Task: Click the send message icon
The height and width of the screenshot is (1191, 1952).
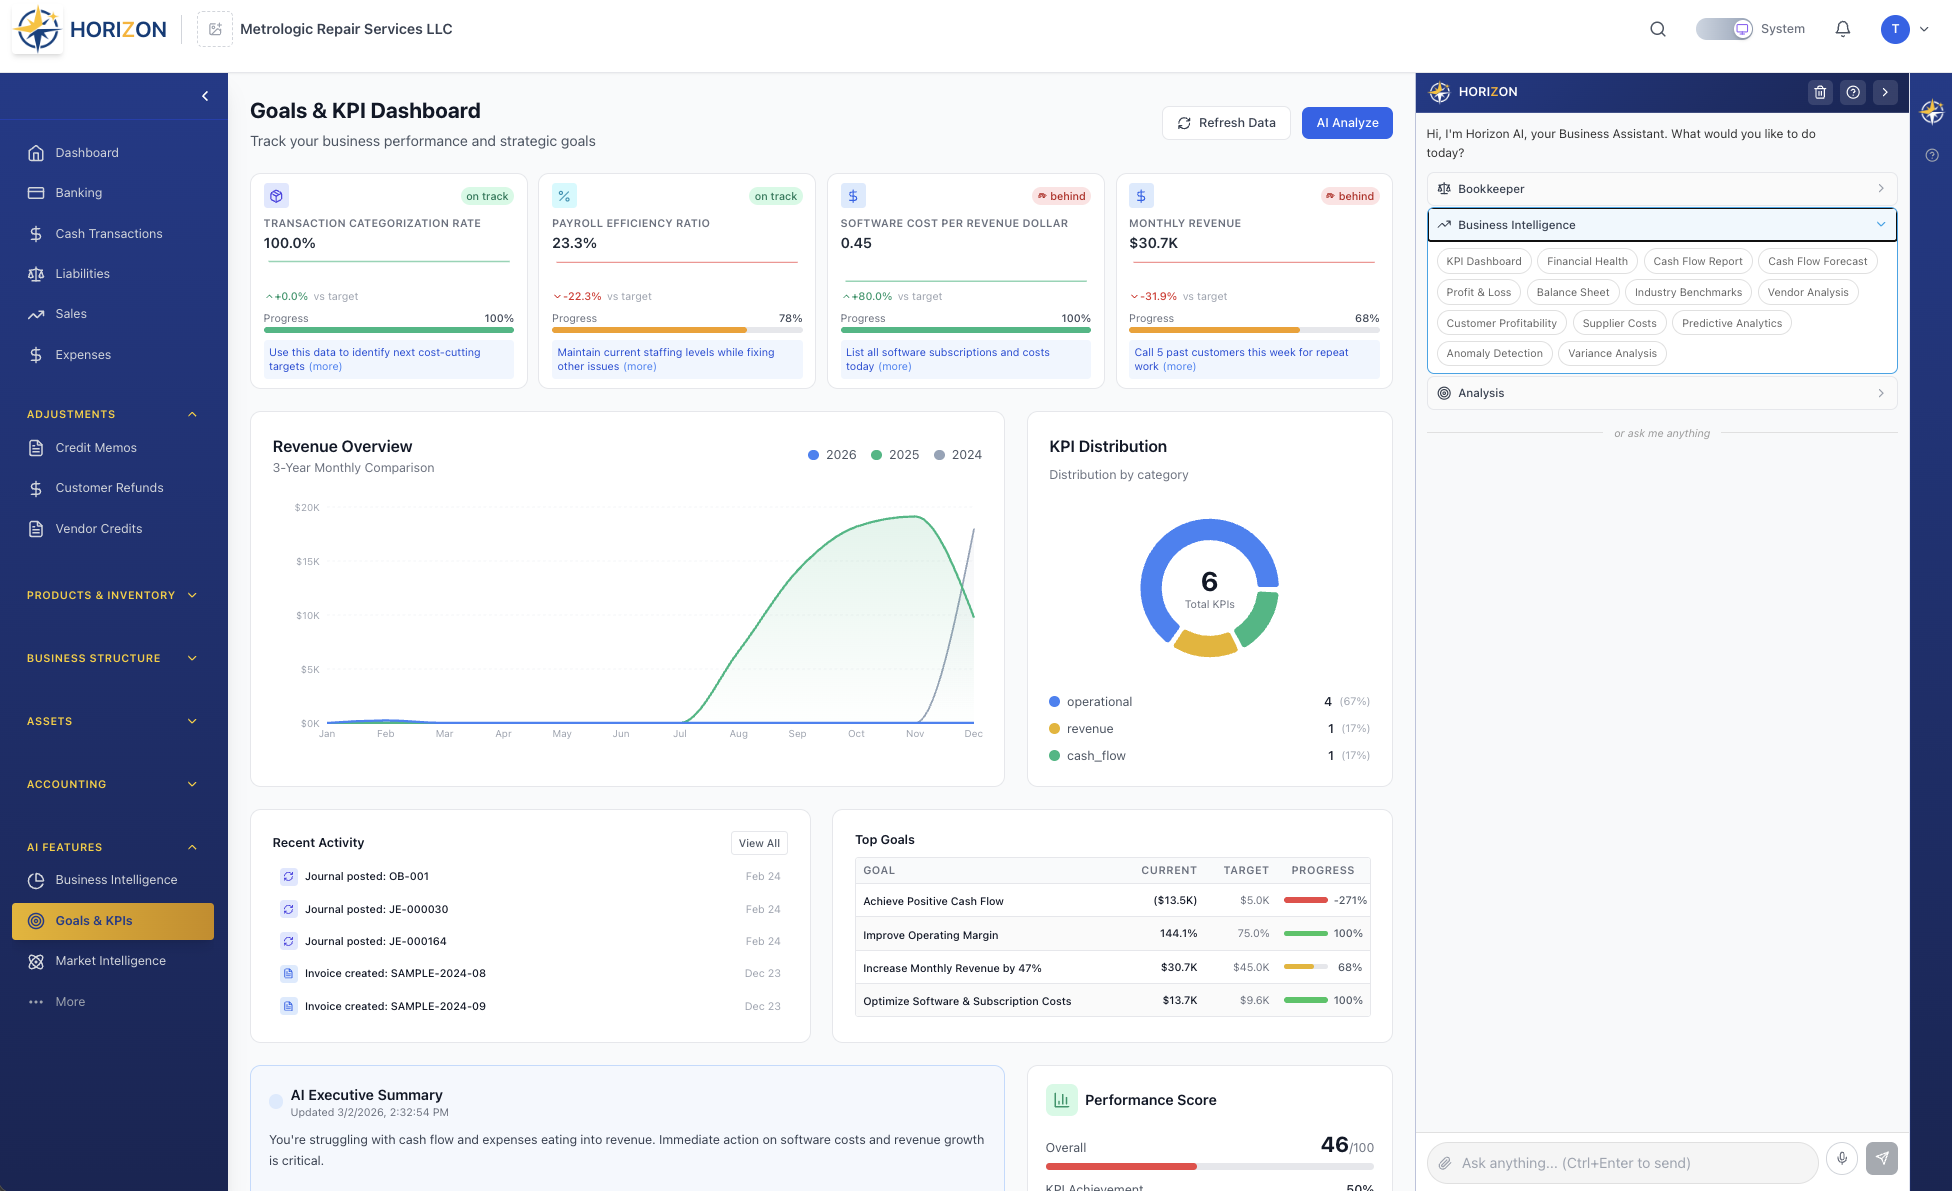Action: tap(1882, 1158)
